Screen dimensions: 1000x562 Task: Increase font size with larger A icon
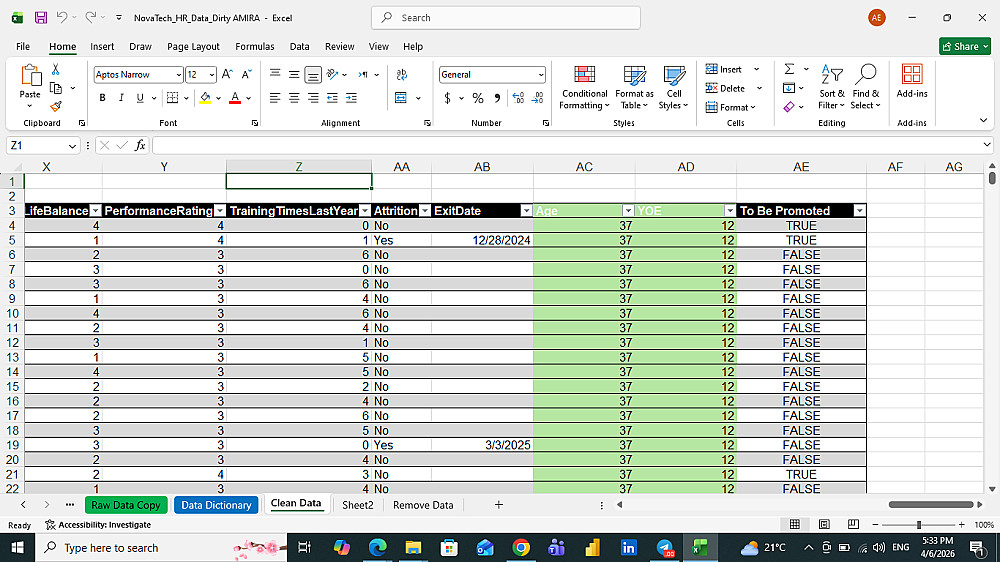[x=227, y=75]
